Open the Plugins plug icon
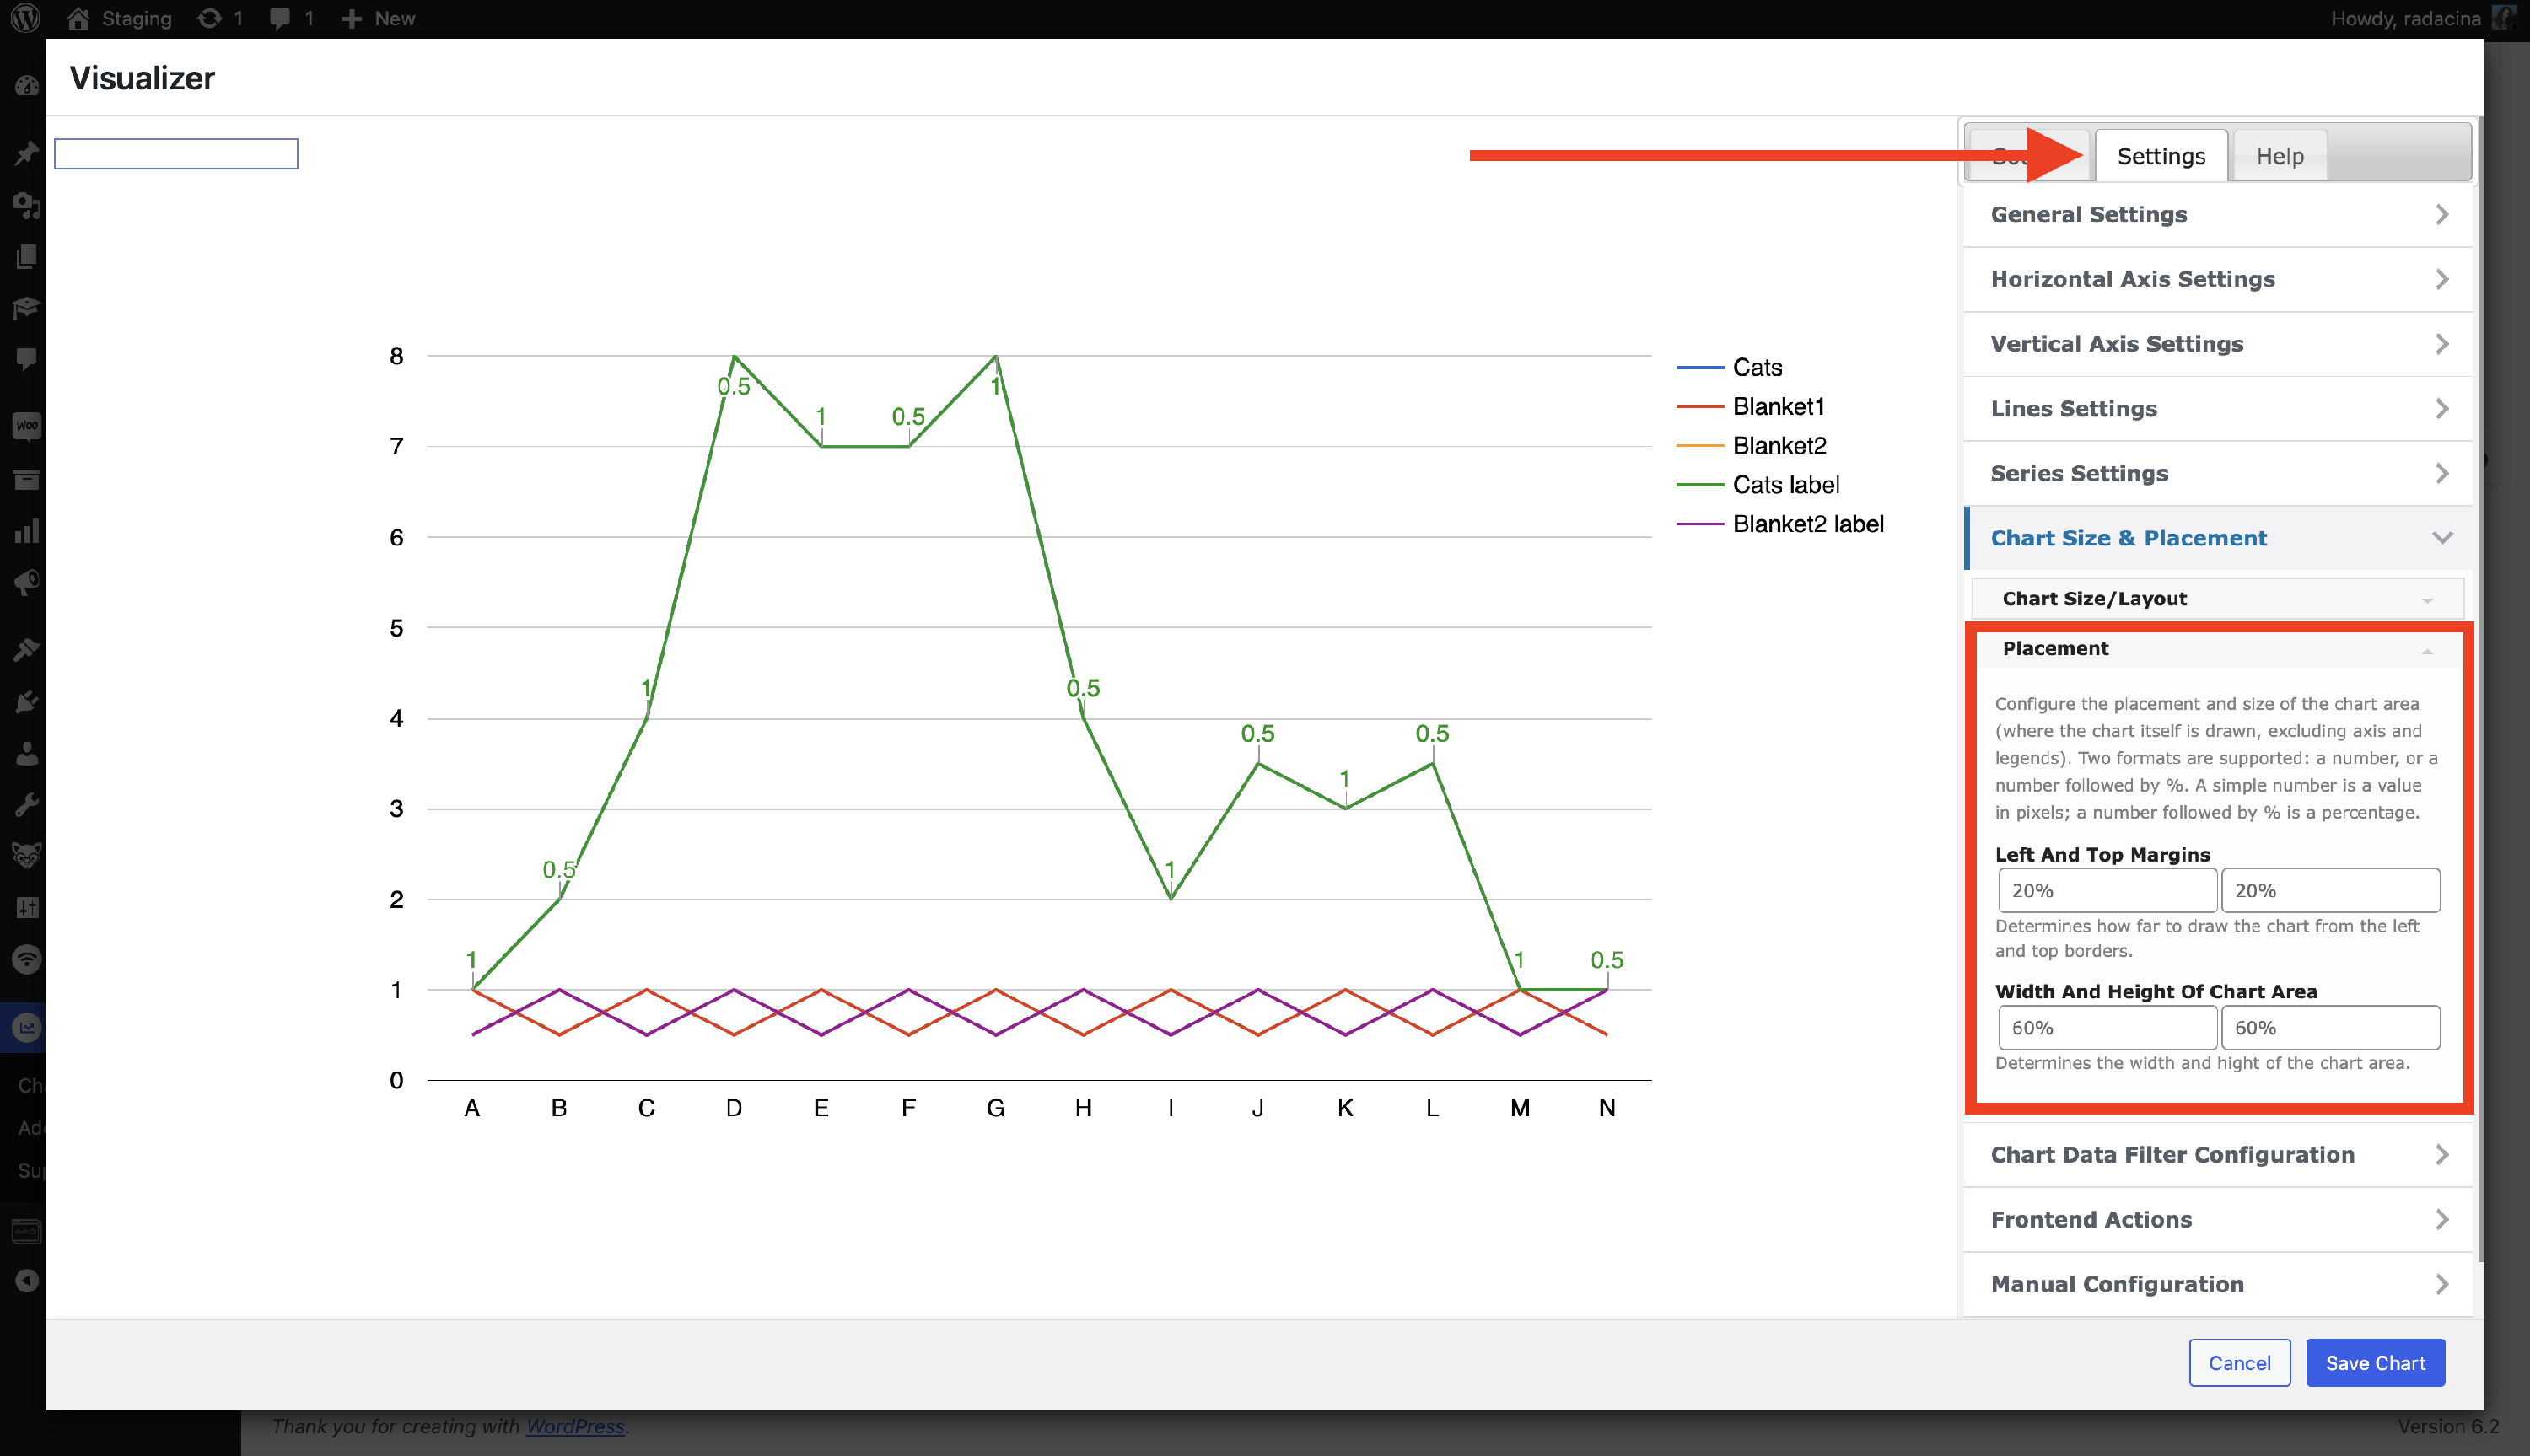Image resolution: width=2530 pixels, height=1456 pixels. (x=26, y=702)
